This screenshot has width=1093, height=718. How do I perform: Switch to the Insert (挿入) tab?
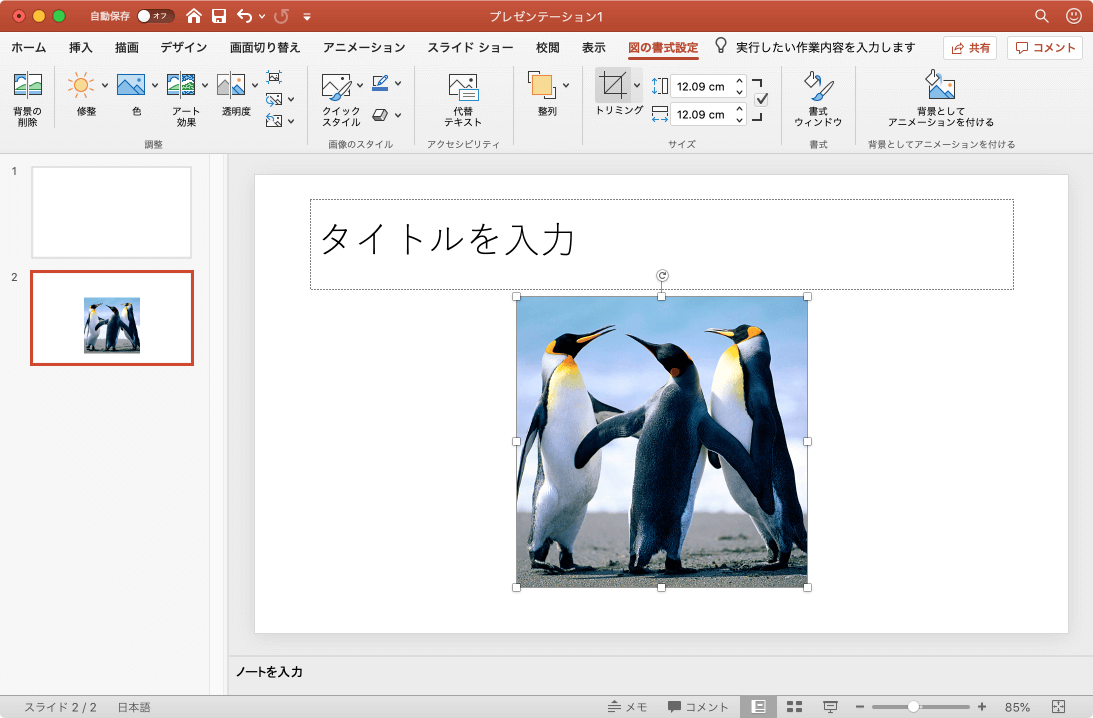(x=81, y=47)
